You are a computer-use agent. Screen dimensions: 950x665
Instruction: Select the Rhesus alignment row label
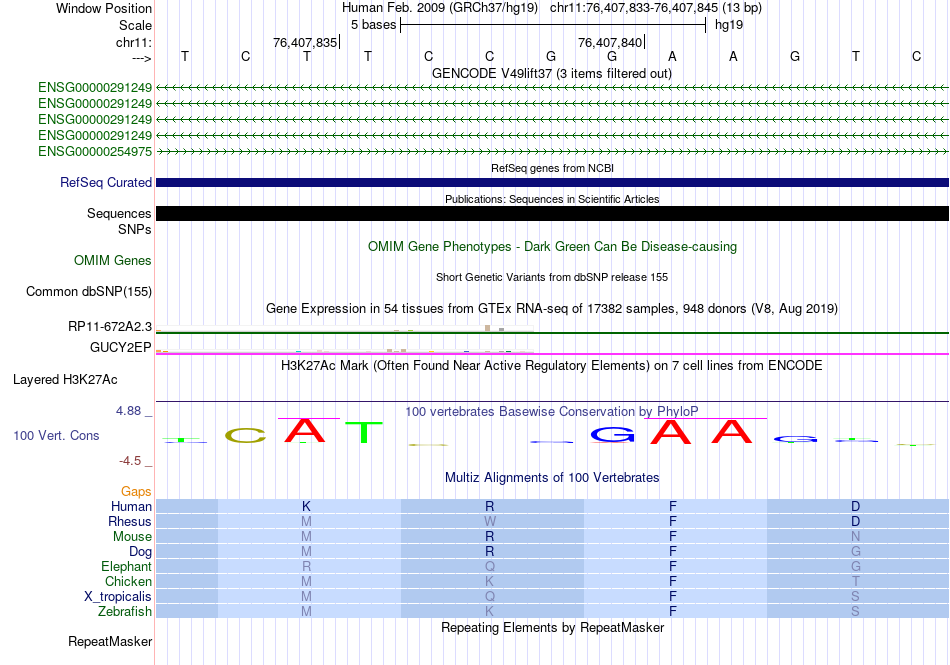tap(130, 521)
